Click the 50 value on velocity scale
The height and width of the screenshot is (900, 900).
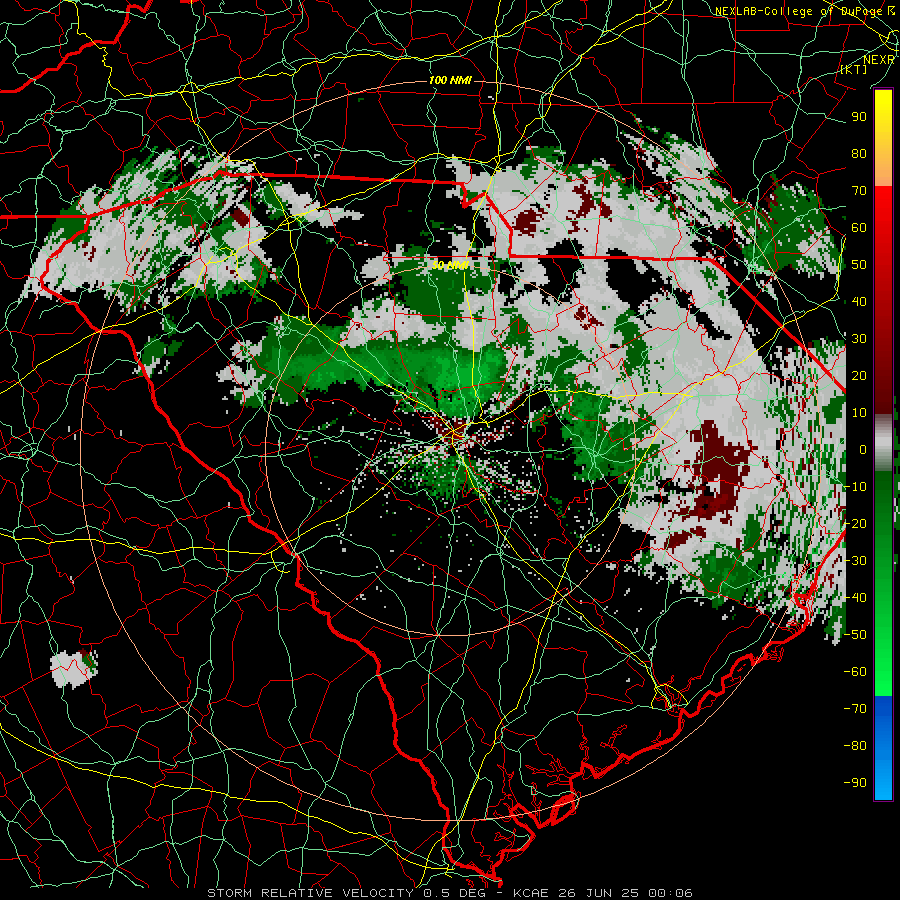point(859,265)
